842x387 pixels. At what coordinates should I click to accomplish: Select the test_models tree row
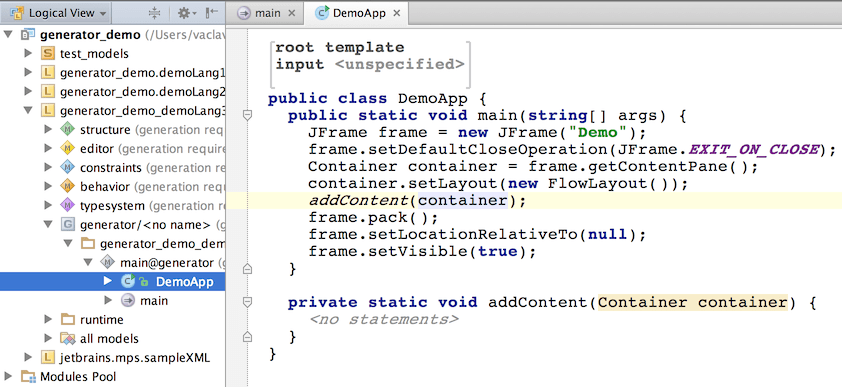click(113, 54)
